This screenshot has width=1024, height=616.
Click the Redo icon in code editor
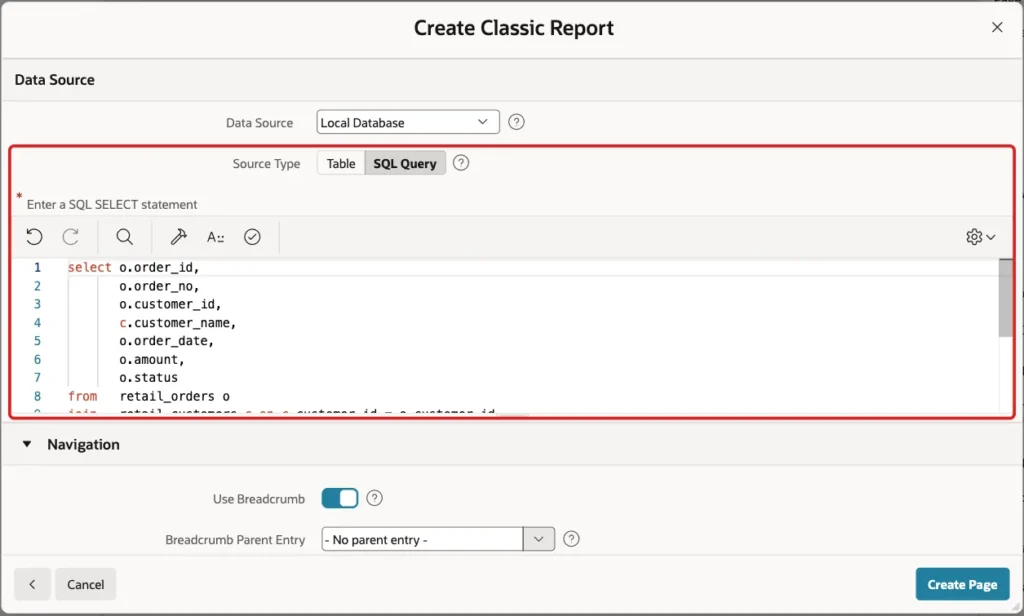click(71, 236)
